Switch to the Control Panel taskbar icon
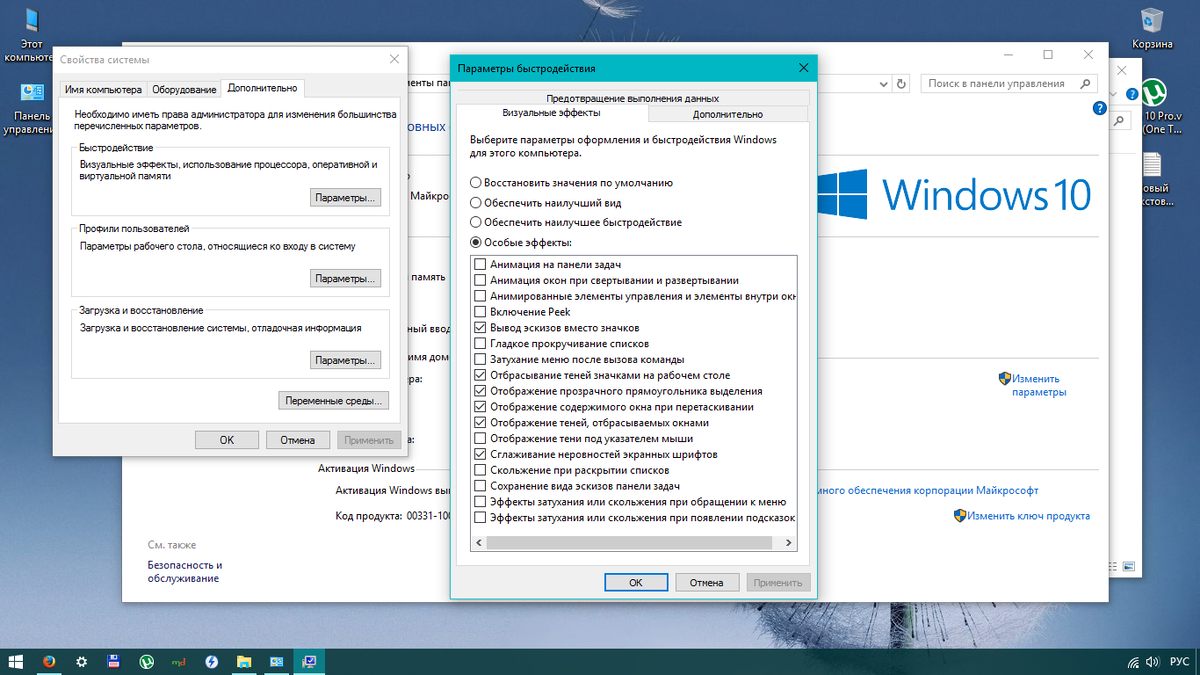 pos(276,662)
